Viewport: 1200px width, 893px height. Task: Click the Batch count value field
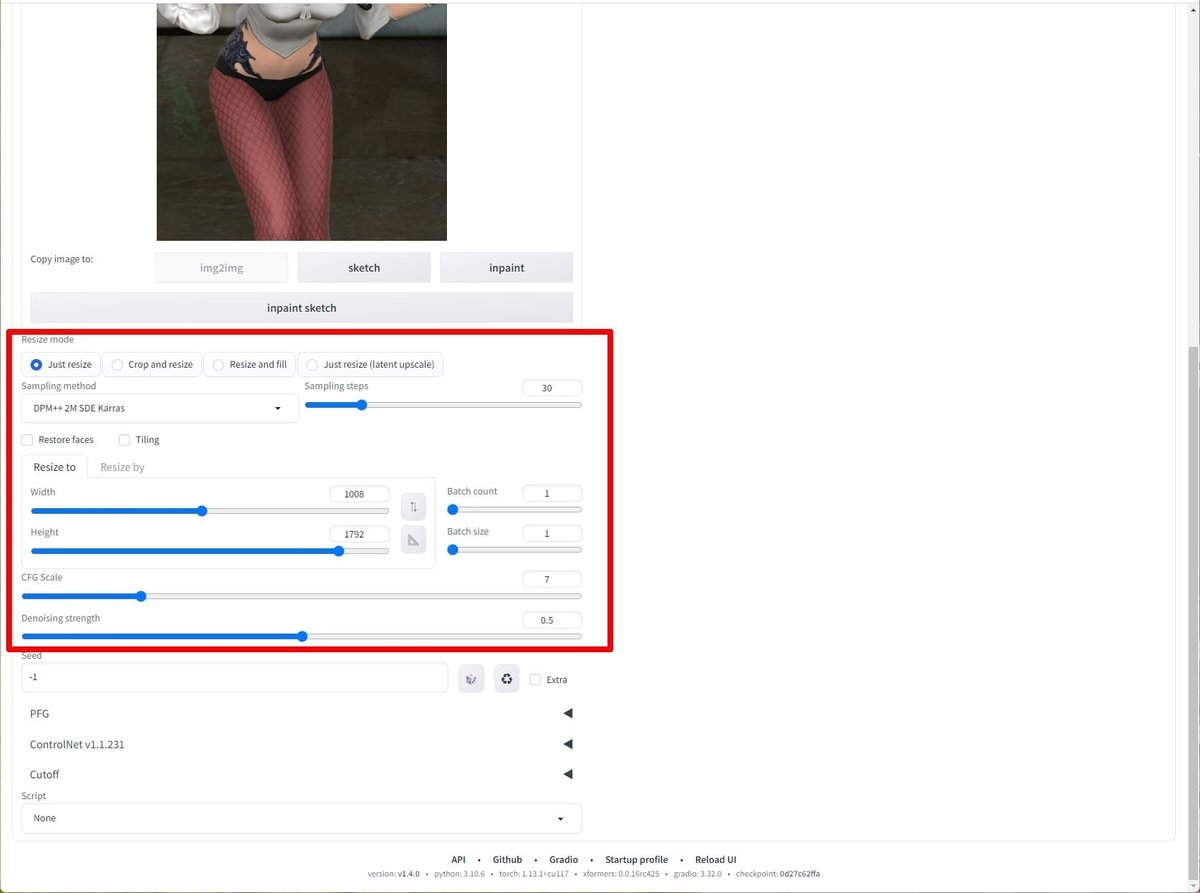[x=552, y=493]
